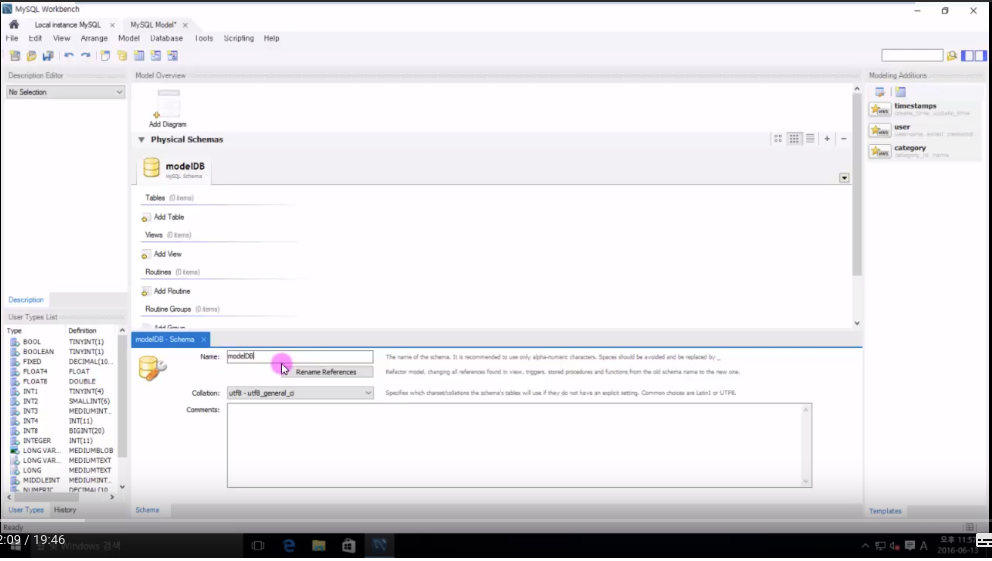Open the schema tabs dropdown arrow
Image resolution: width=992 pixels, height=561 pixels.
[844, 178]
